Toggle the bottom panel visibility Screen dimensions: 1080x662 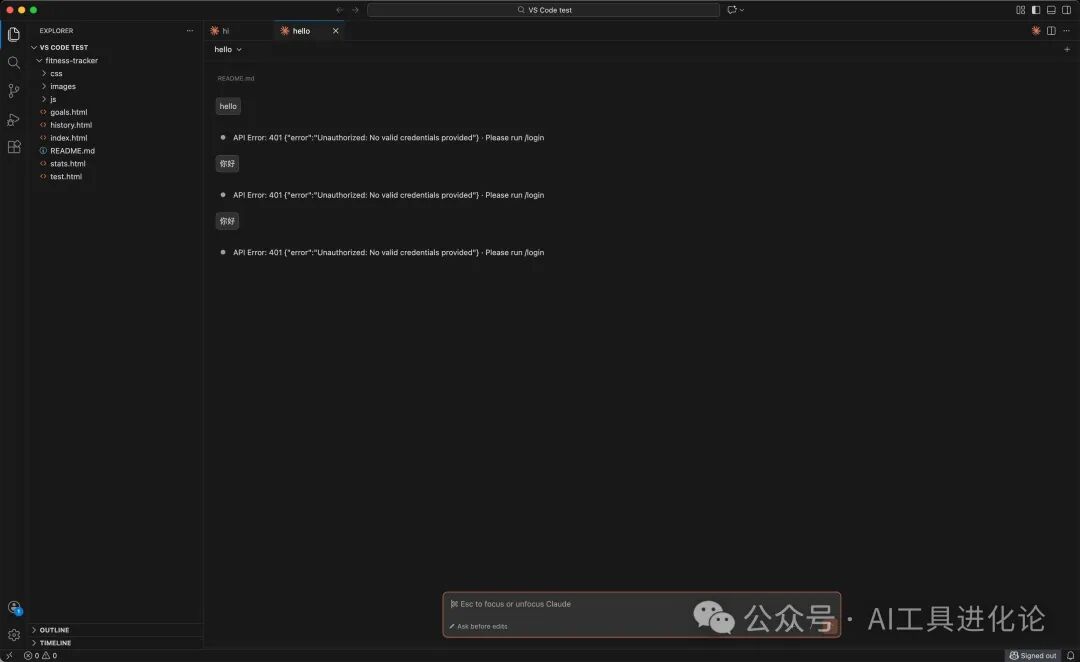1051,10
